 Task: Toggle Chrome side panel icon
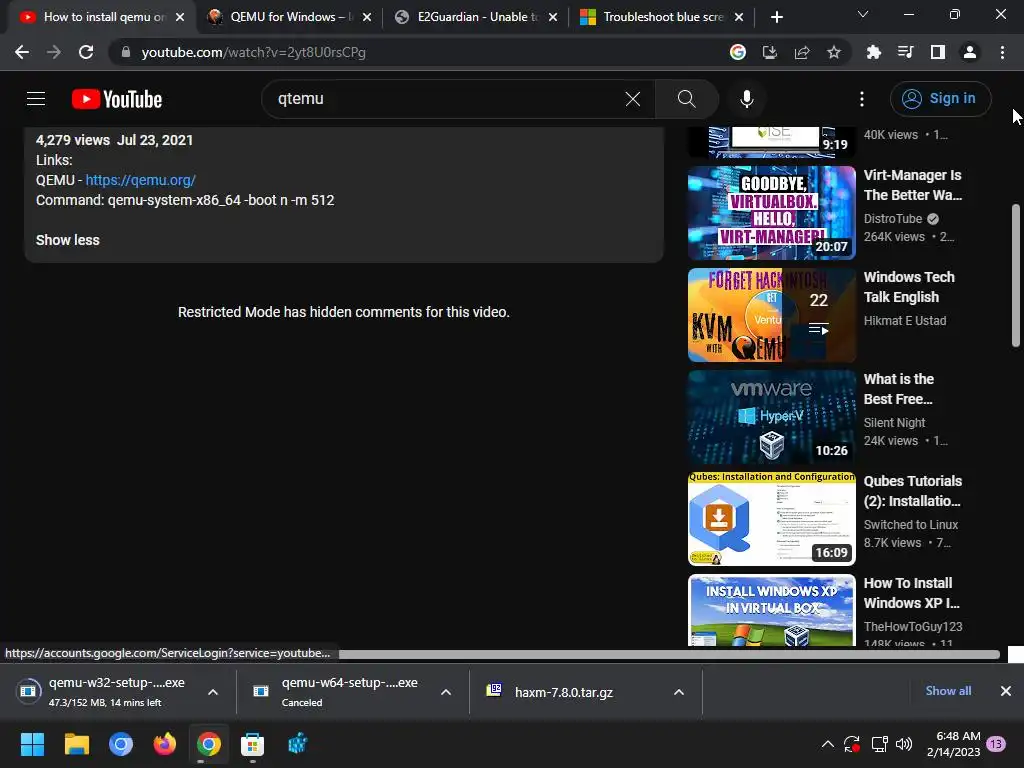938,52
